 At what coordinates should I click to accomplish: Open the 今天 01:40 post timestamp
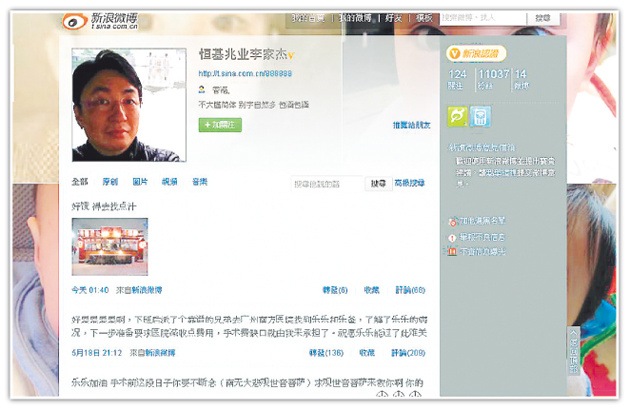click(90, 290)
